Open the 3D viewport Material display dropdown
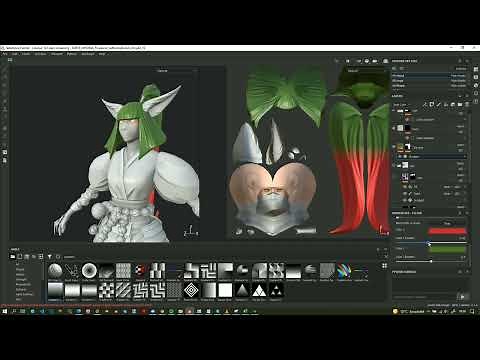The height and width of the screenshot is (360, 480). (177, 71)
